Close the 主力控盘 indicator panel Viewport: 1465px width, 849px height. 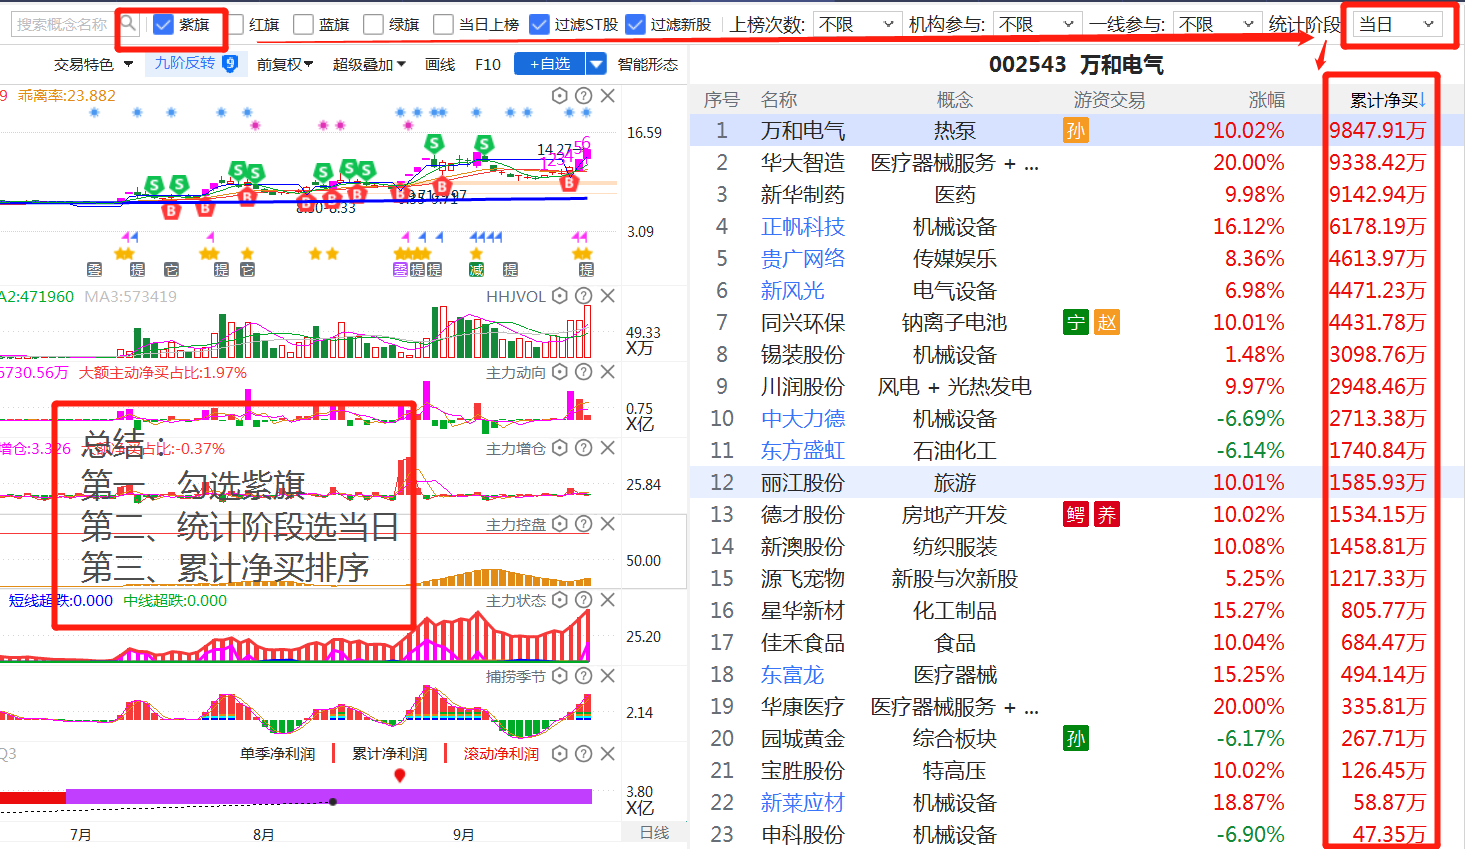(608, 524)
